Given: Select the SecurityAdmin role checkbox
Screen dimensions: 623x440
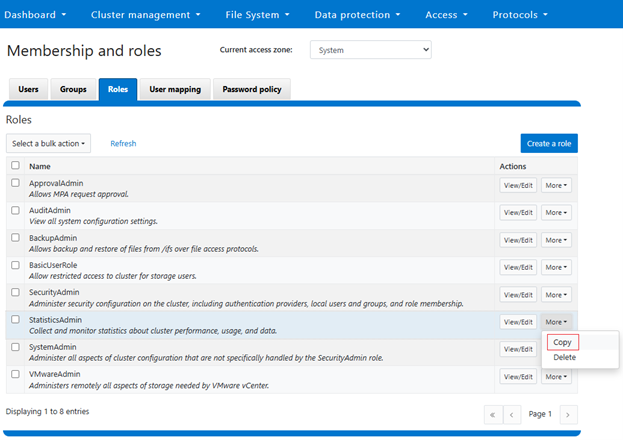Looking at the screenshot, I should click(15, 292).
